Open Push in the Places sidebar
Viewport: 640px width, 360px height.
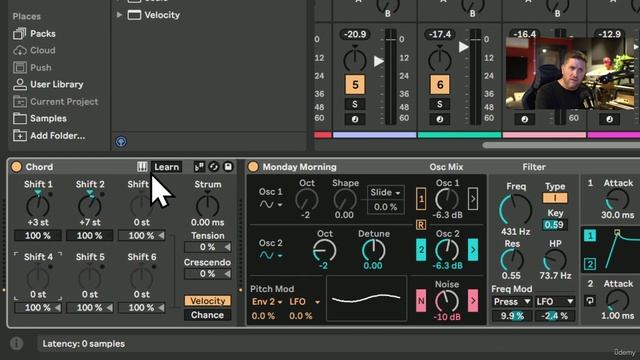(x=32, y=67)
